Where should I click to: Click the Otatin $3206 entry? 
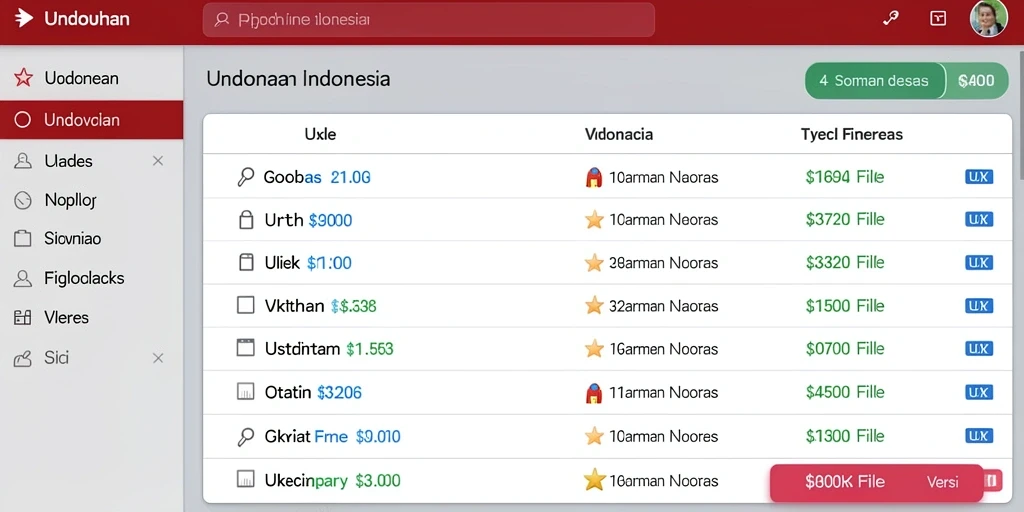(313, 392)
